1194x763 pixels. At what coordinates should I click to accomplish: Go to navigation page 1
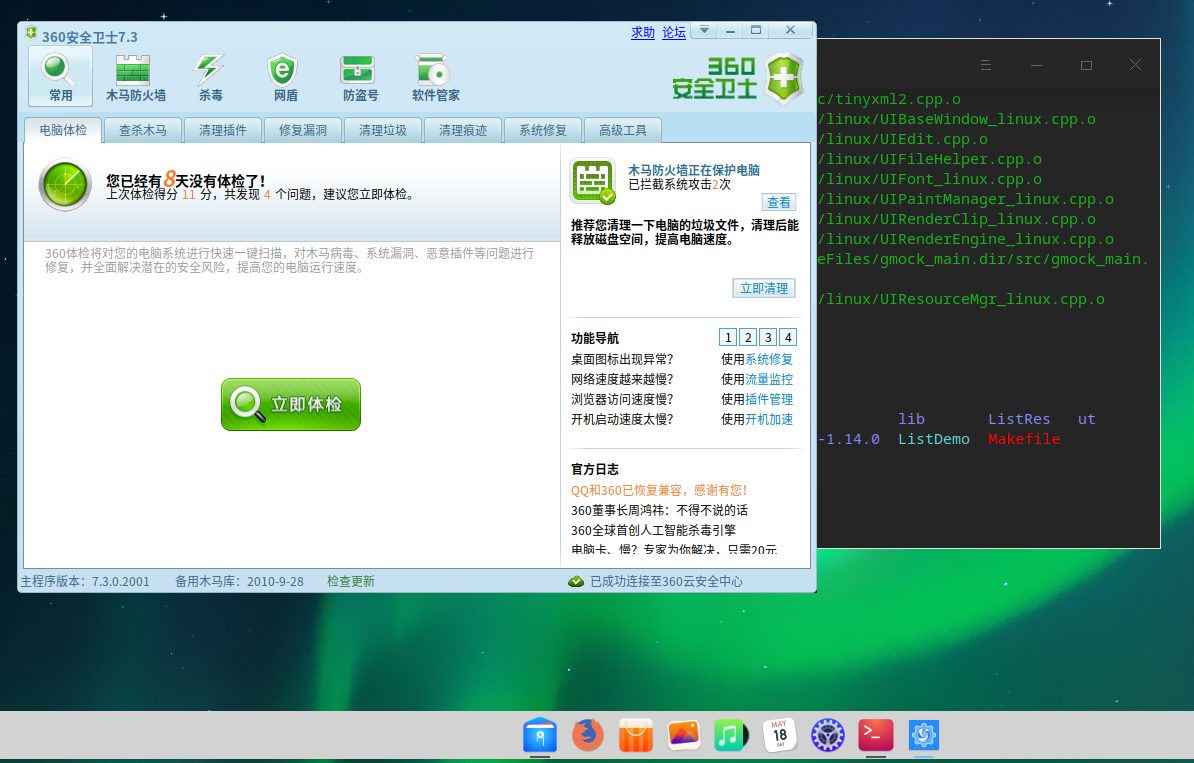728,337
